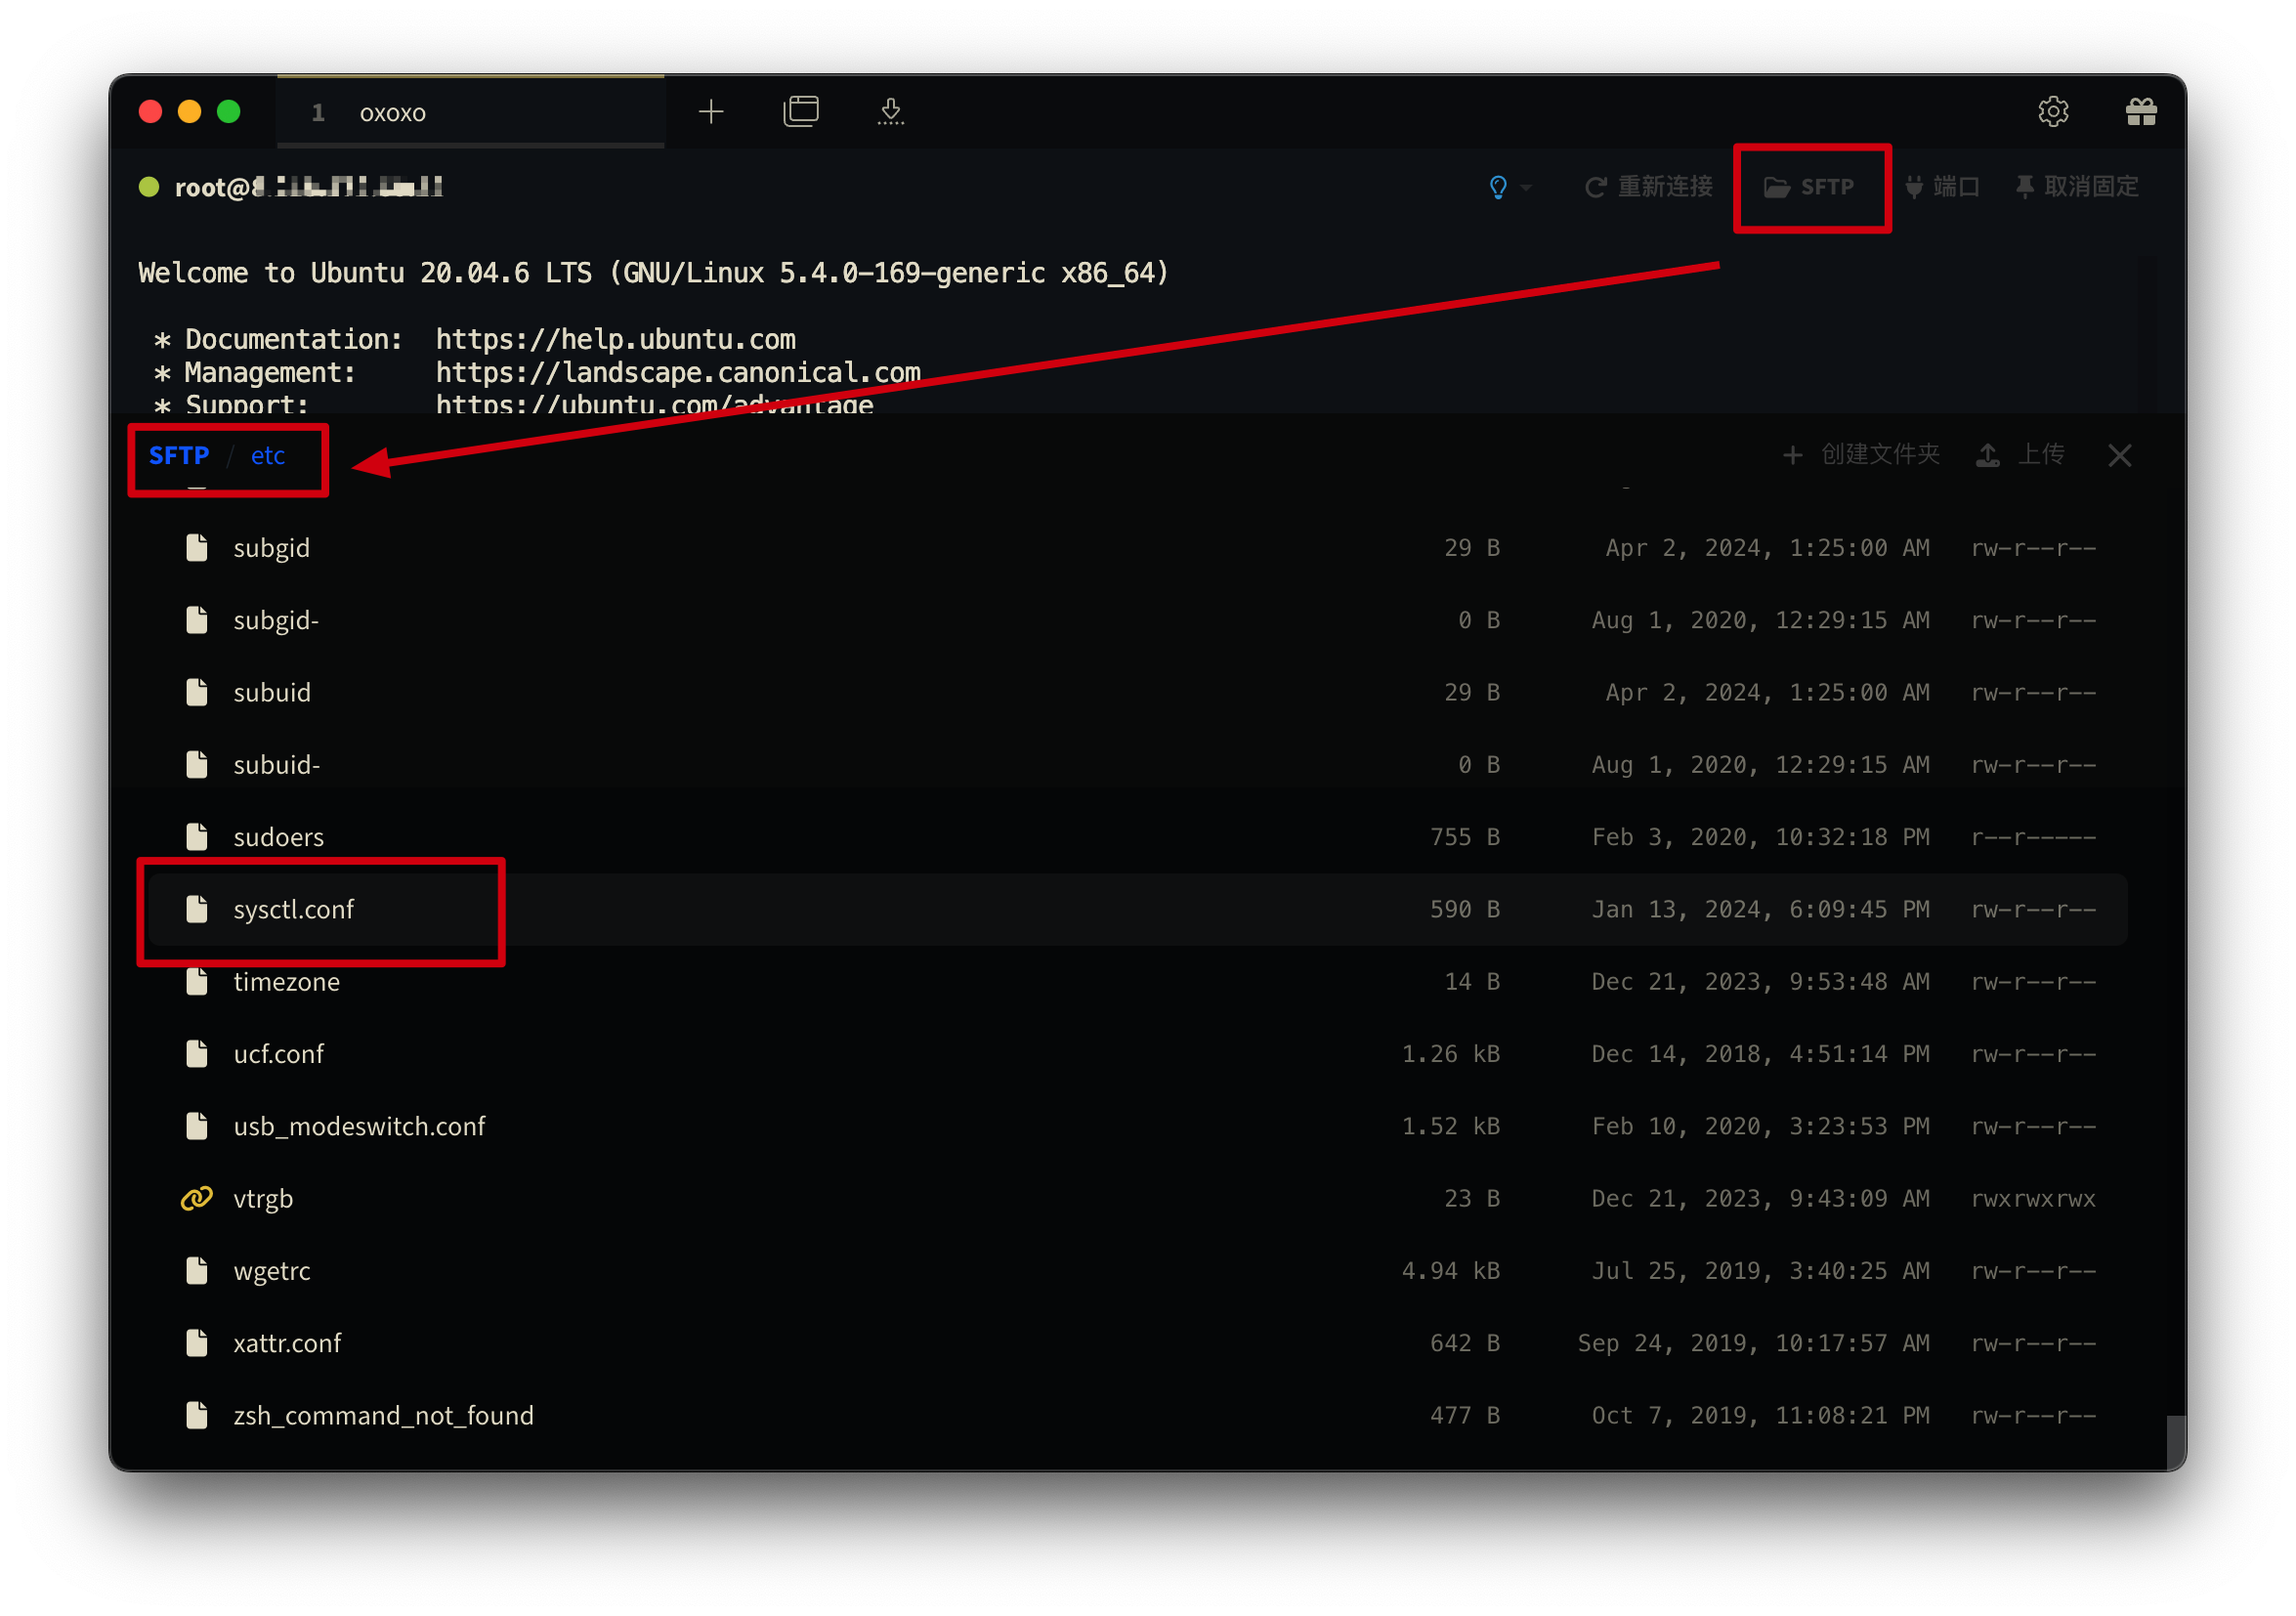The width and height of the screenshot is (2296, 1616).
Task: Click the file icon beside wgetrc
Action: coord(197,1270)
